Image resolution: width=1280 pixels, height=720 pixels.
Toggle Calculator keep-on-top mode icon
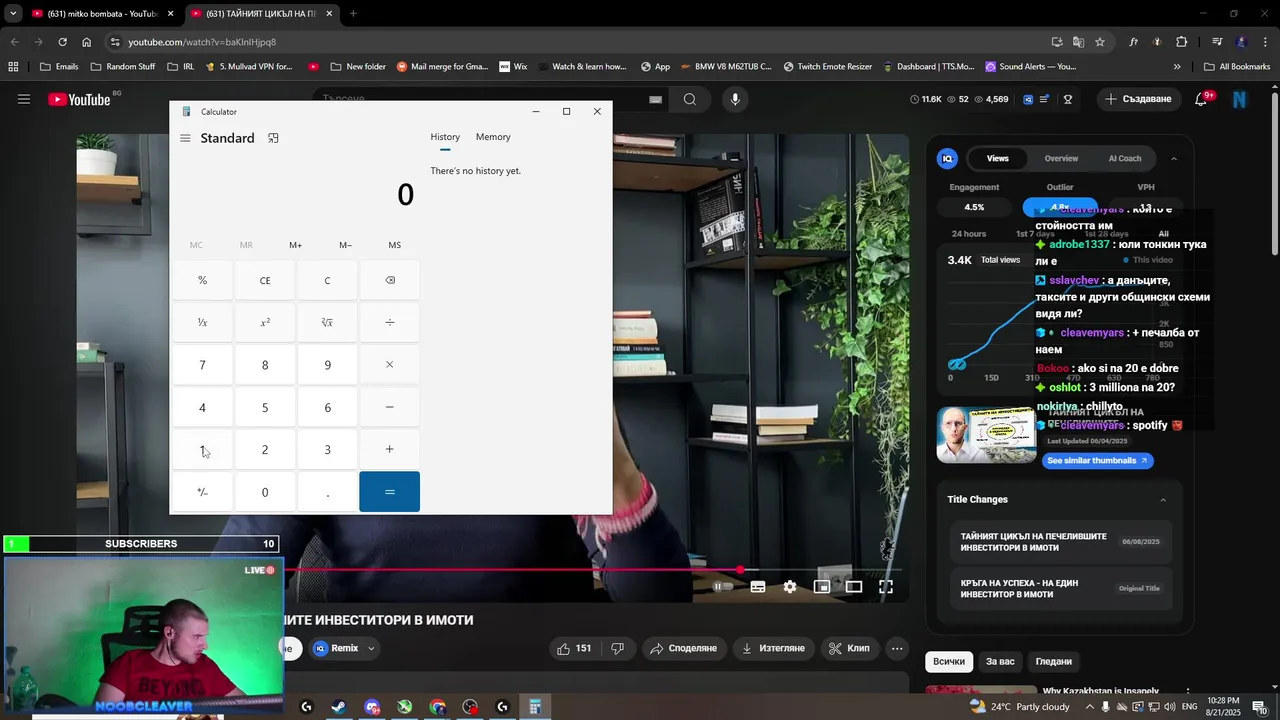[273, 138]
